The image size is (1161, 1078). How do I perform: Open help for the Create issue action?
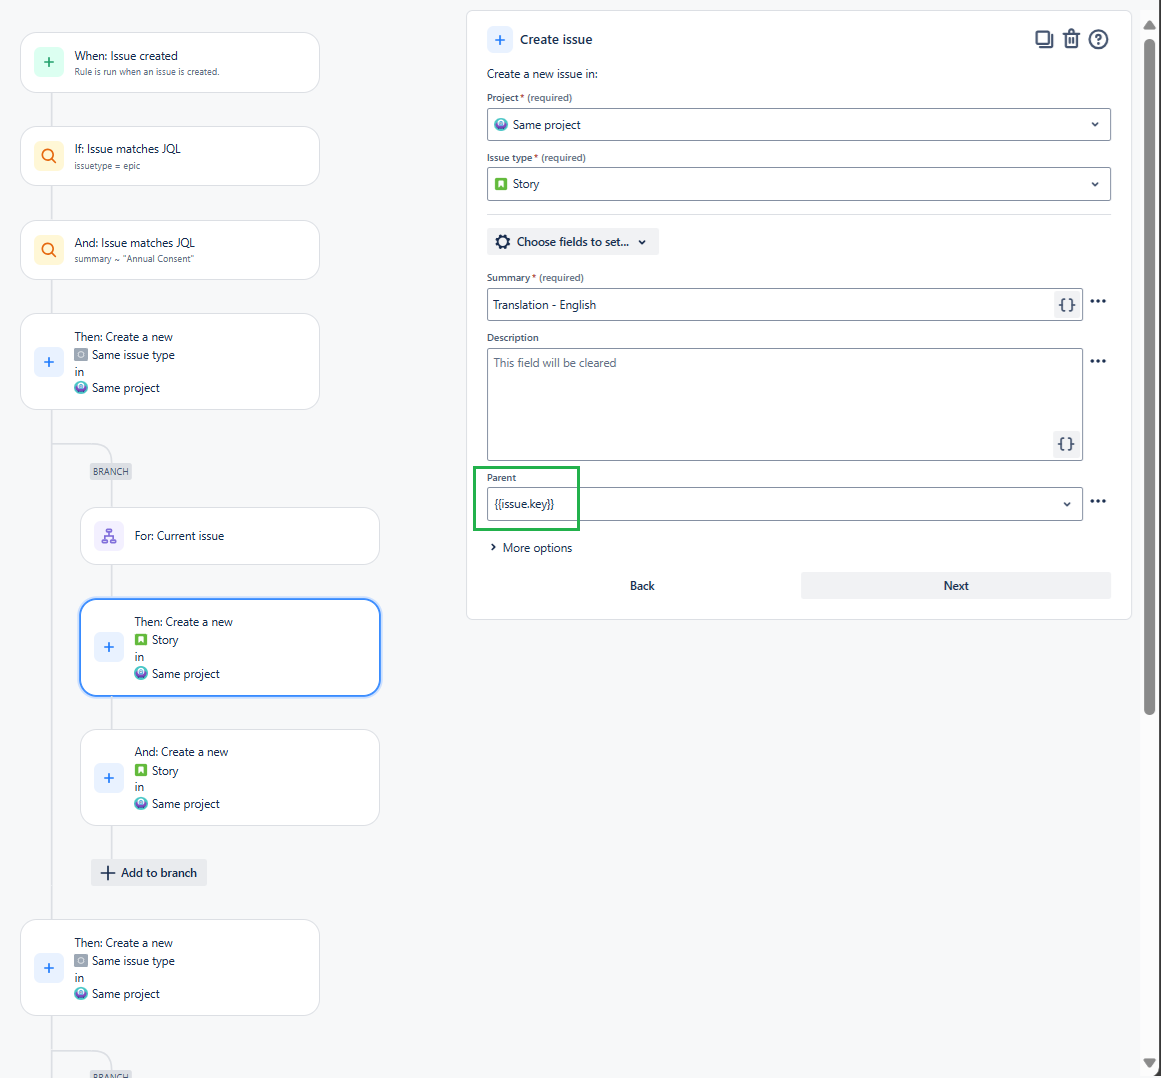pyautogui.click(x=1098, y=38)
